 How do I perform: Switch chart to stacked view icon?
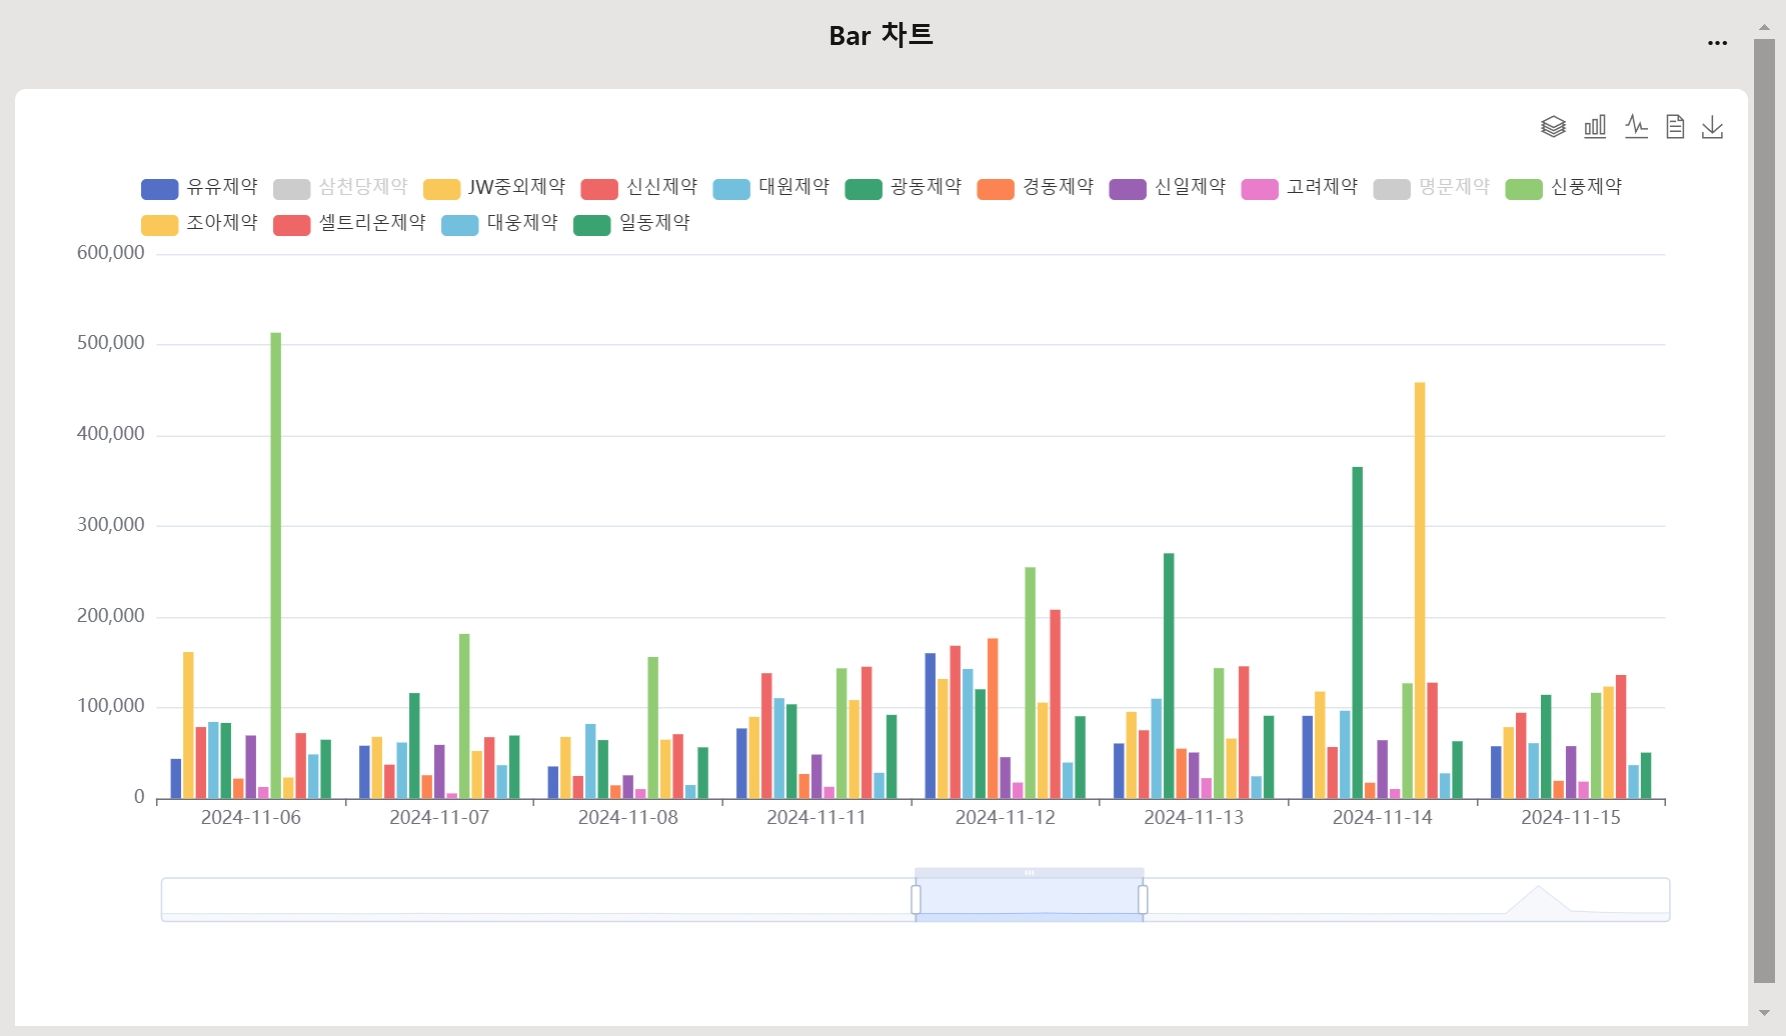point(1553,127)
